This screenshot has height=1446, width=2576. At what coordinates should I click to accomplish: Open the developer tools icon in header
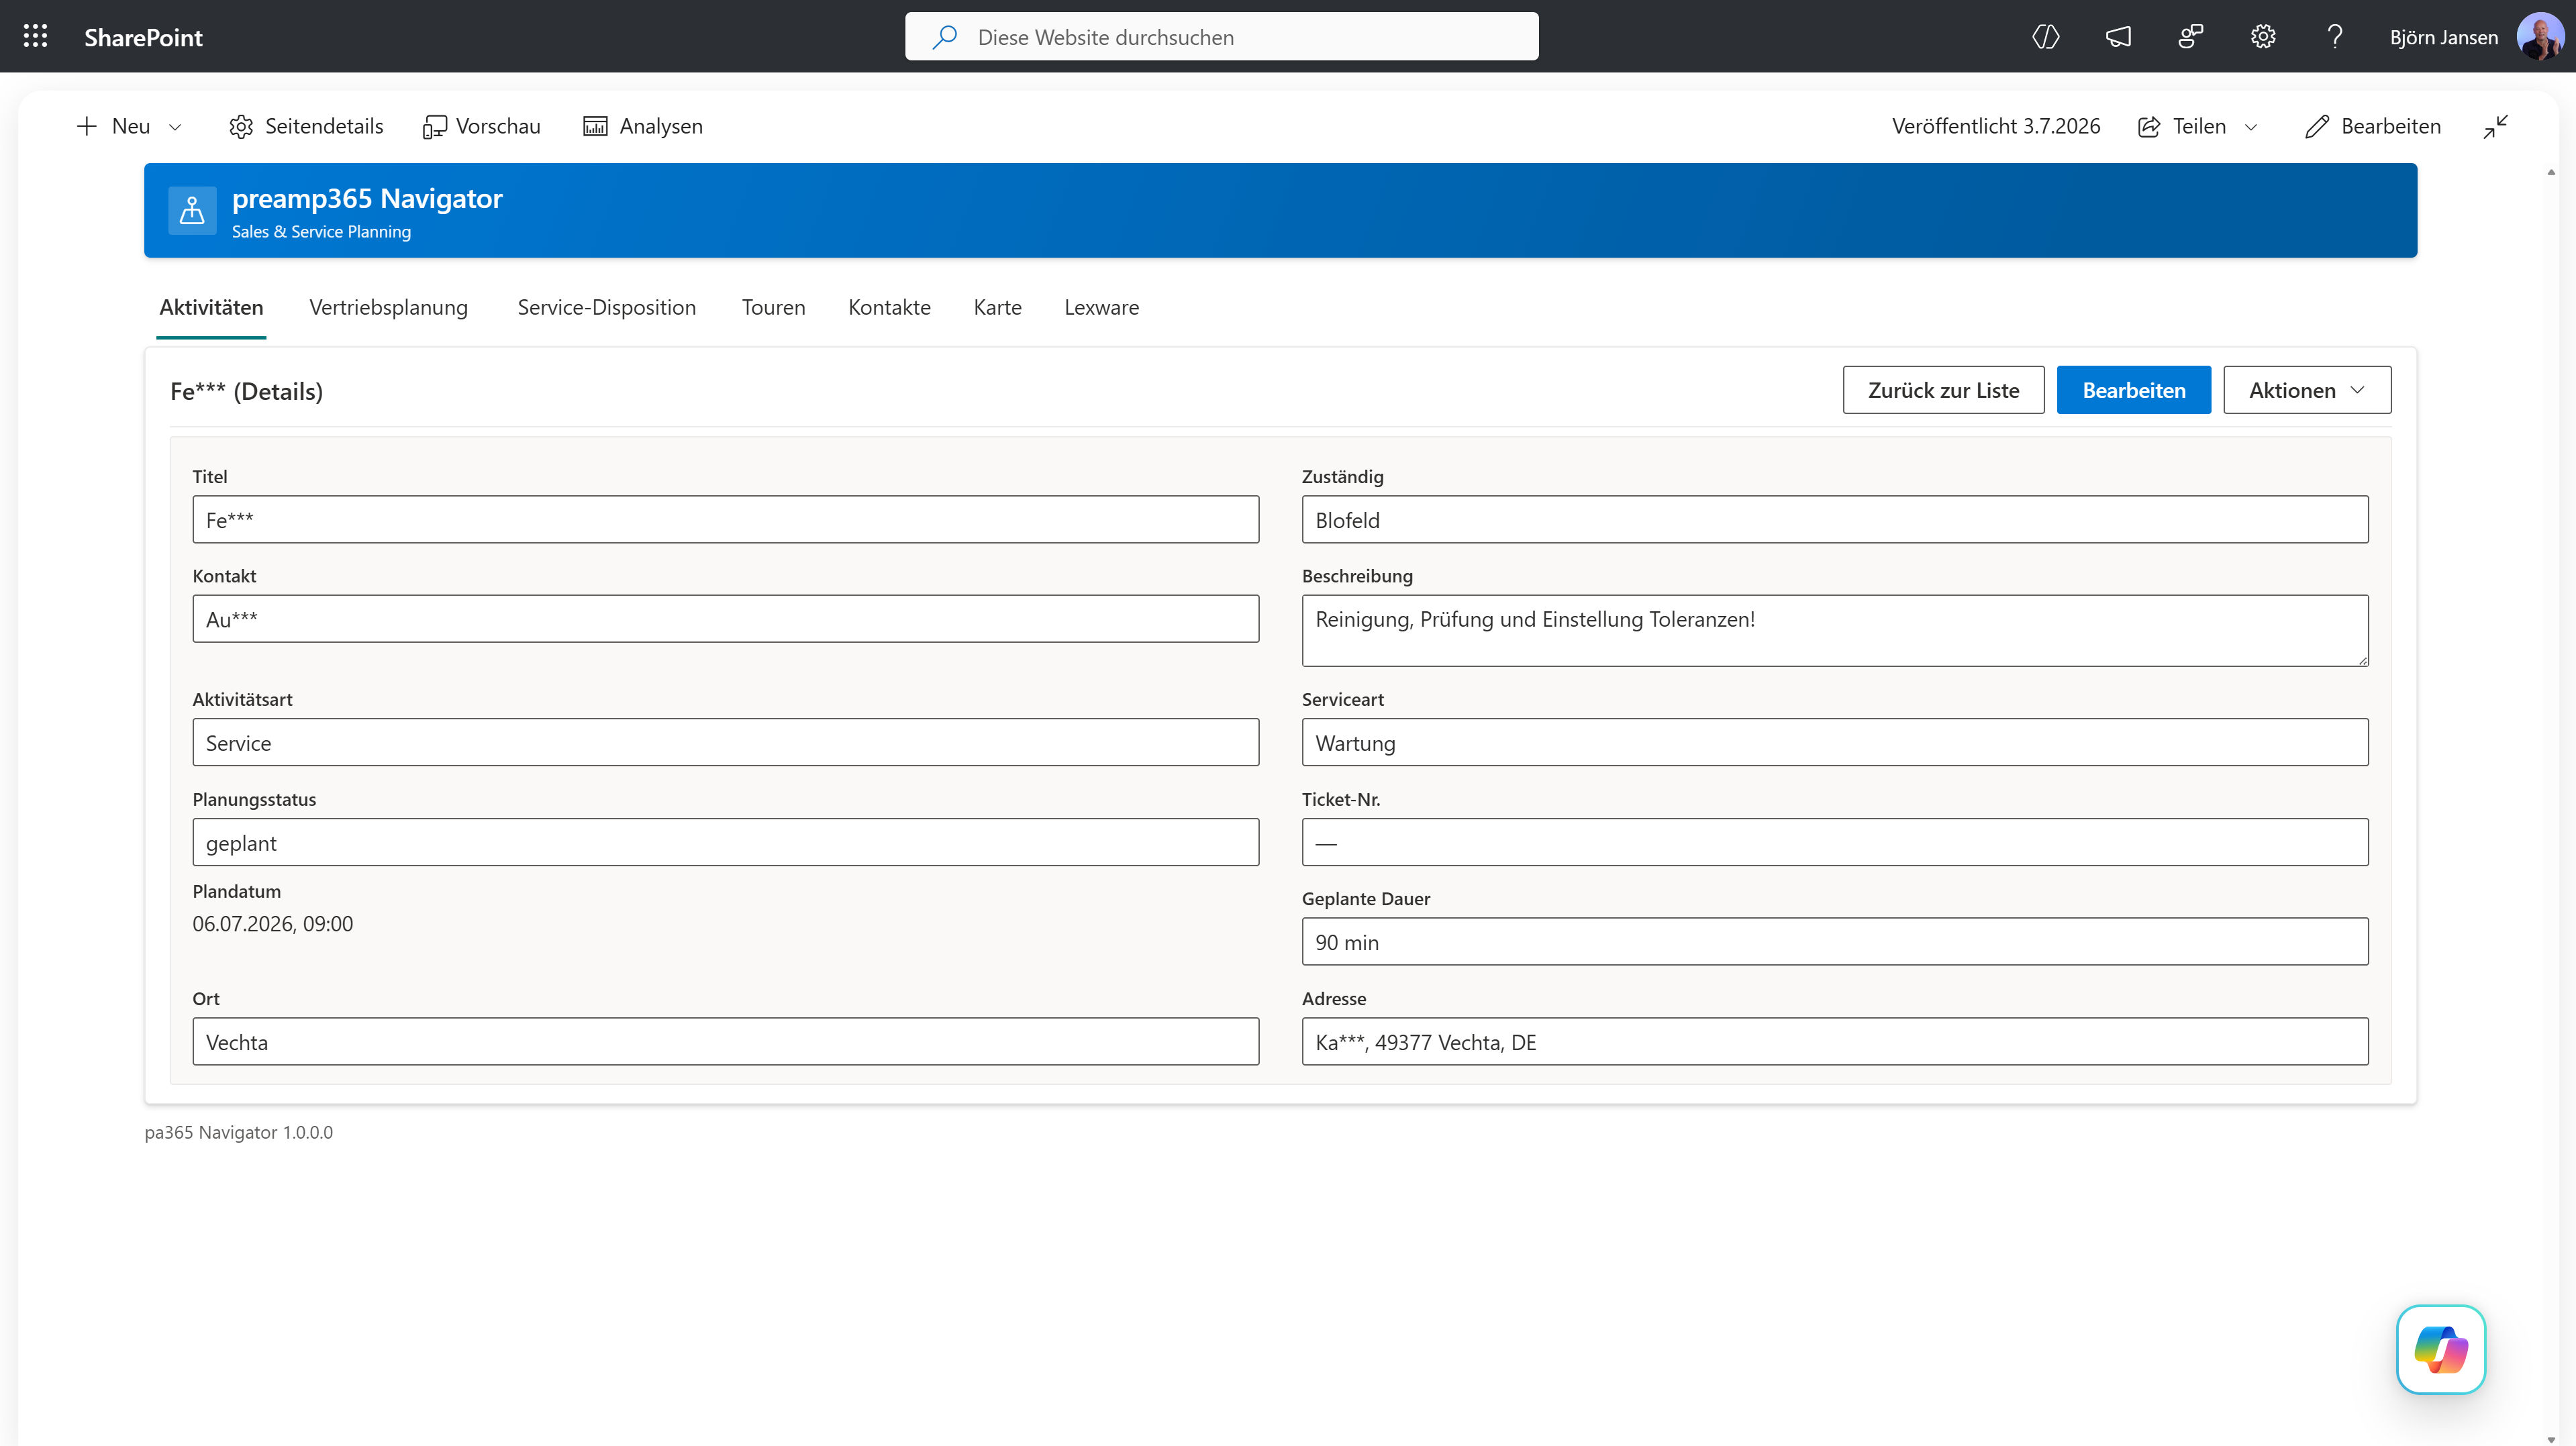[2046, 37]
